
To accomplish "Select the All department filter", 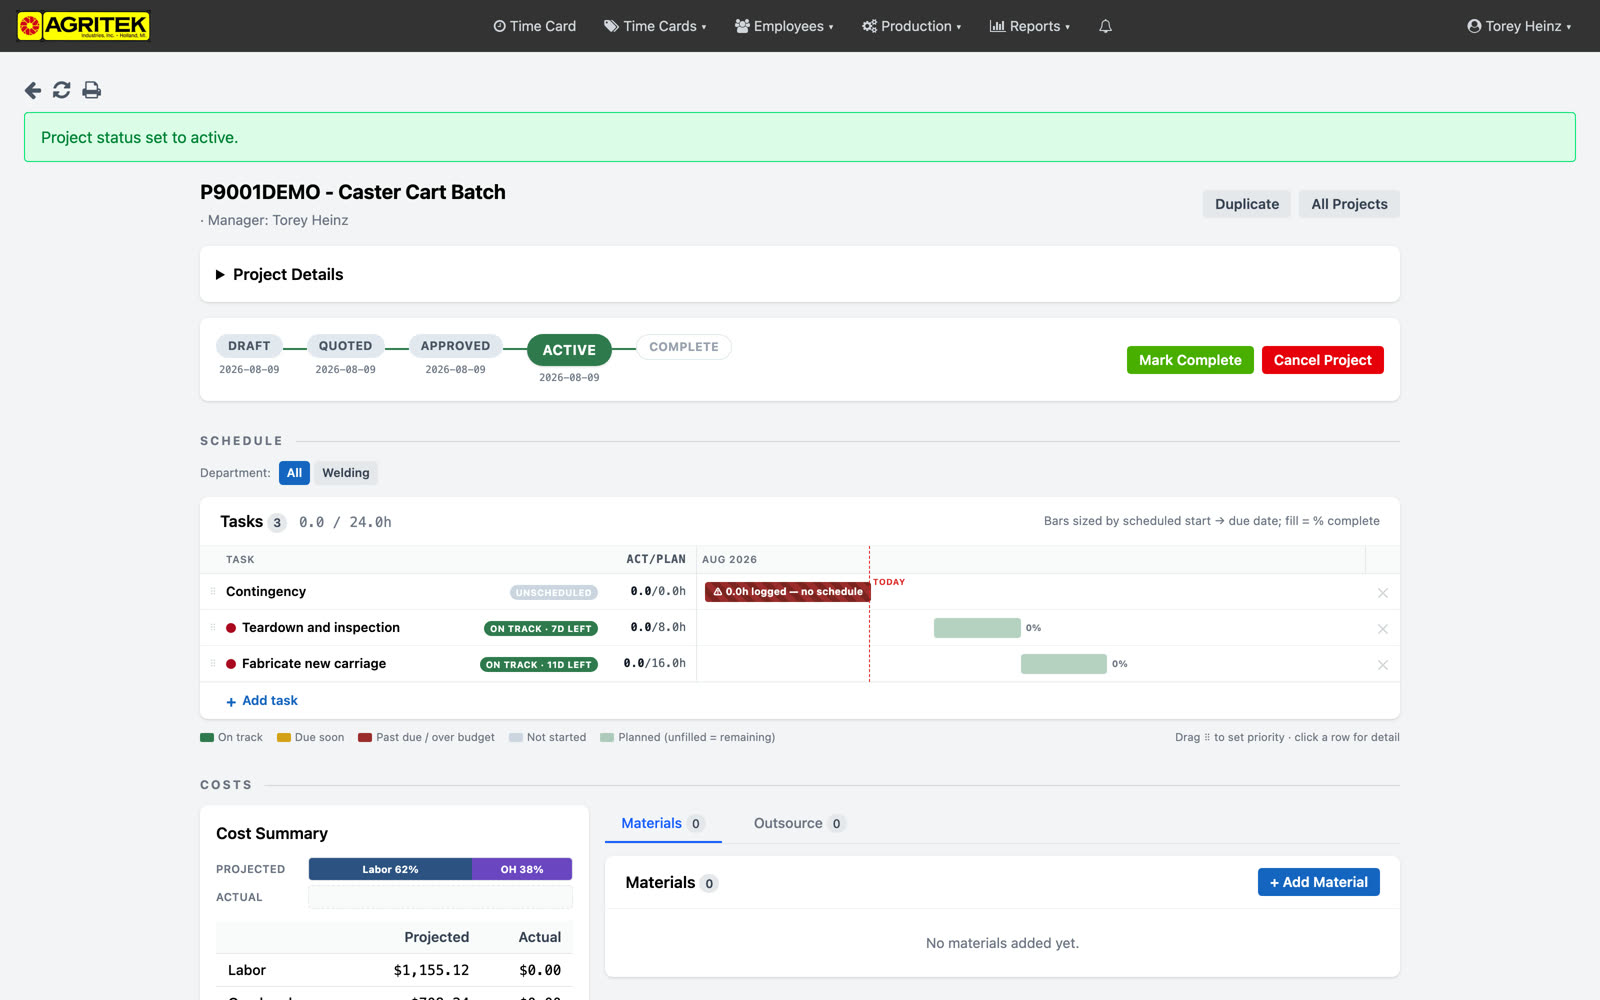I will [x=294, y=473].
